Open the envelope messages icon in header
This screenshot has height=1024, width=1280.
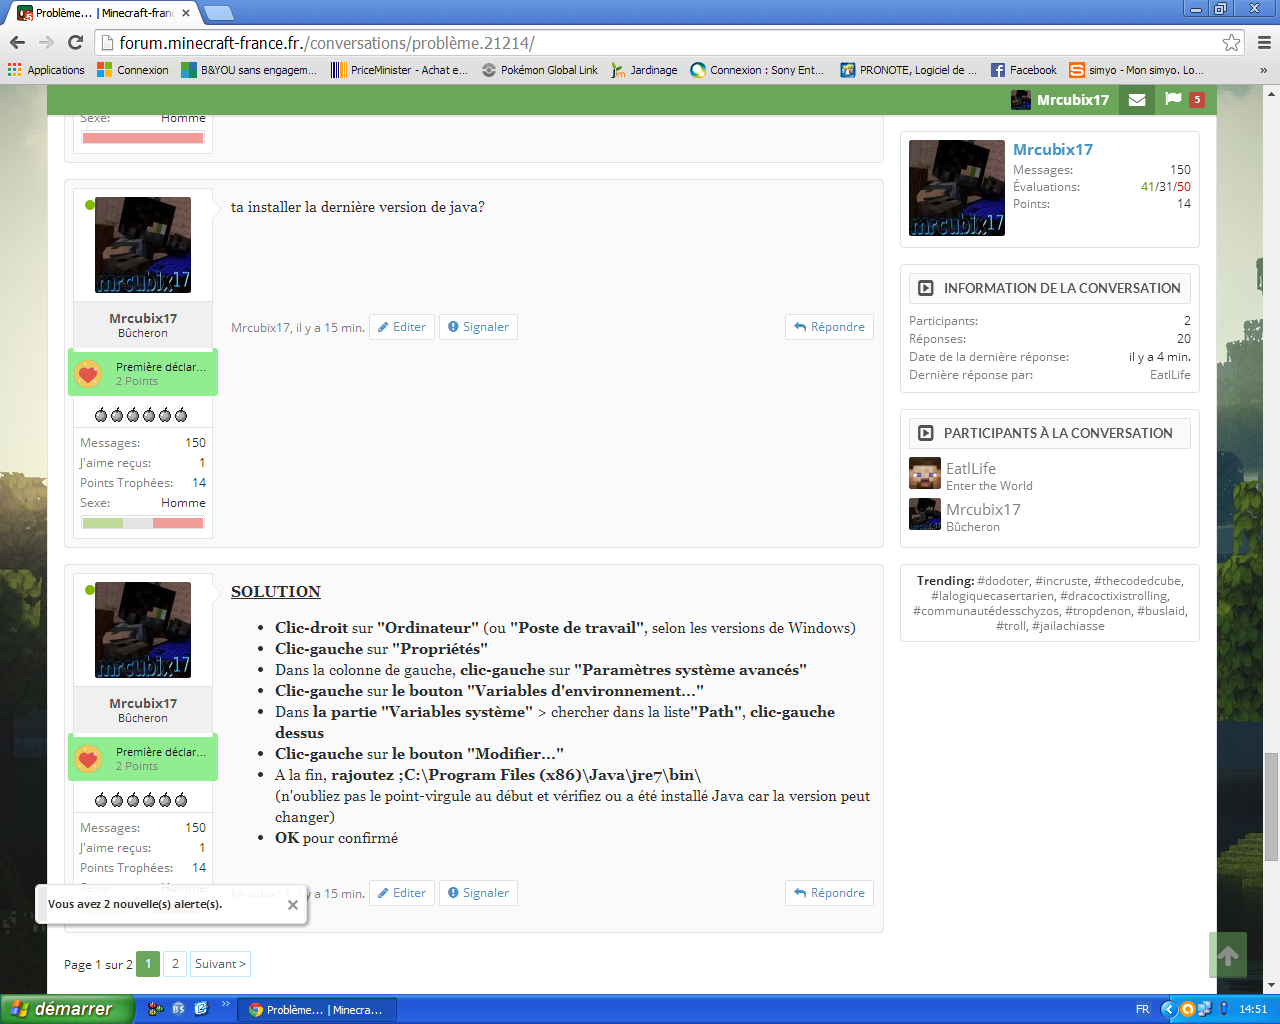click(x=1137, y=100)
